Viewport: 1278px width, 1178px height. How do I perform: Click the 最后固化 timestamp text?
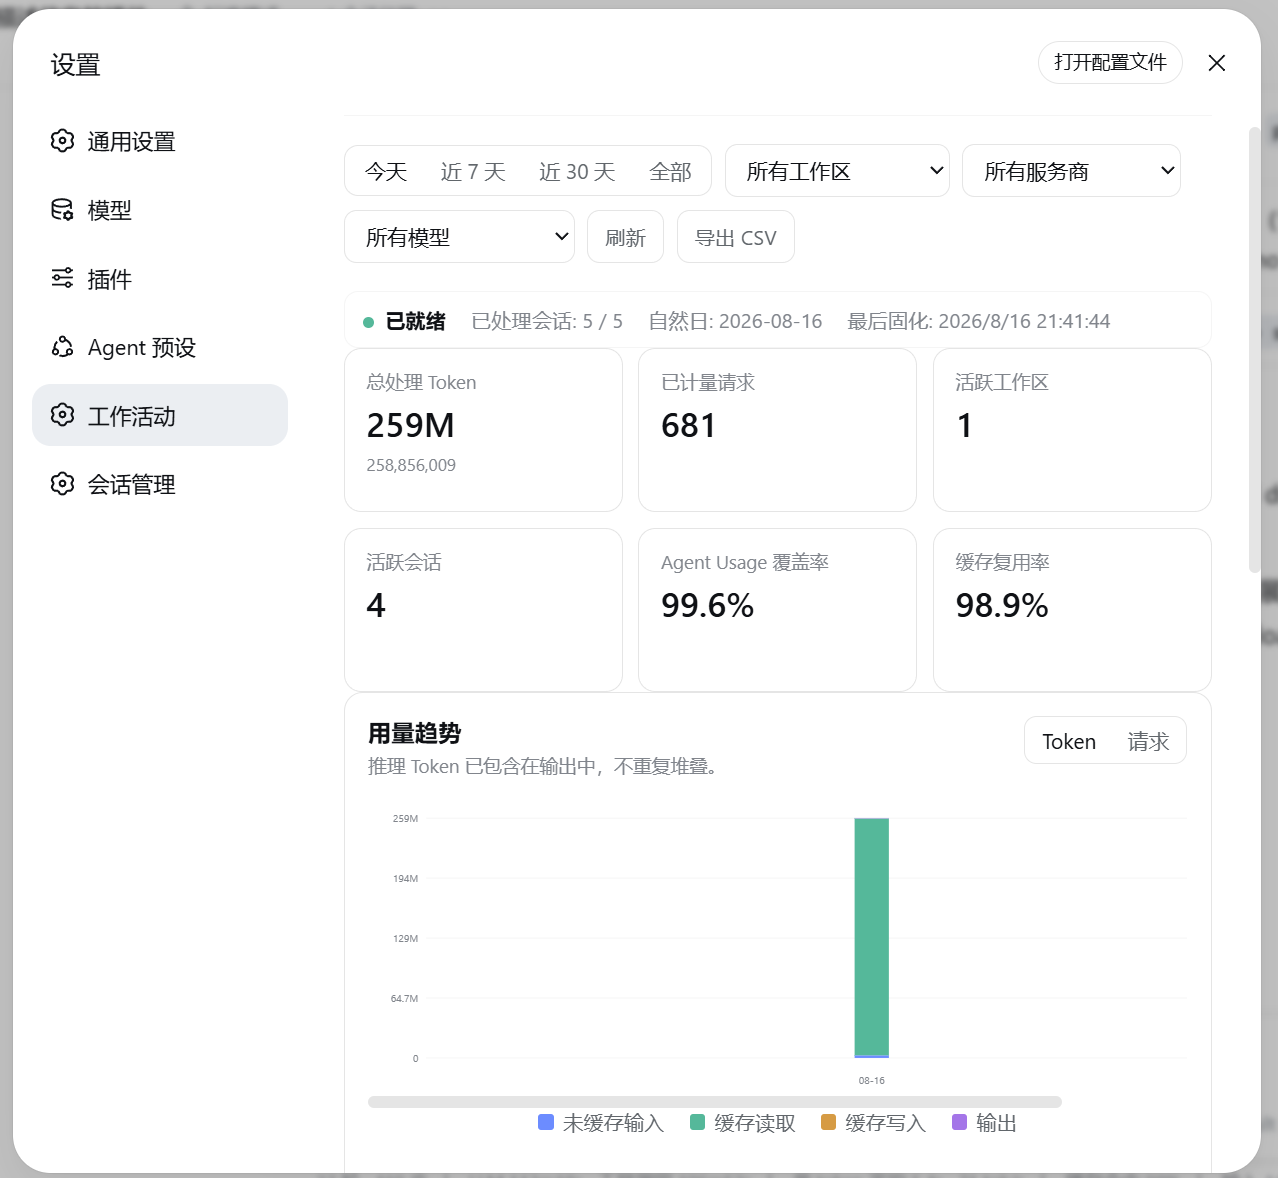pyautogui.click(x=979, y=321)
